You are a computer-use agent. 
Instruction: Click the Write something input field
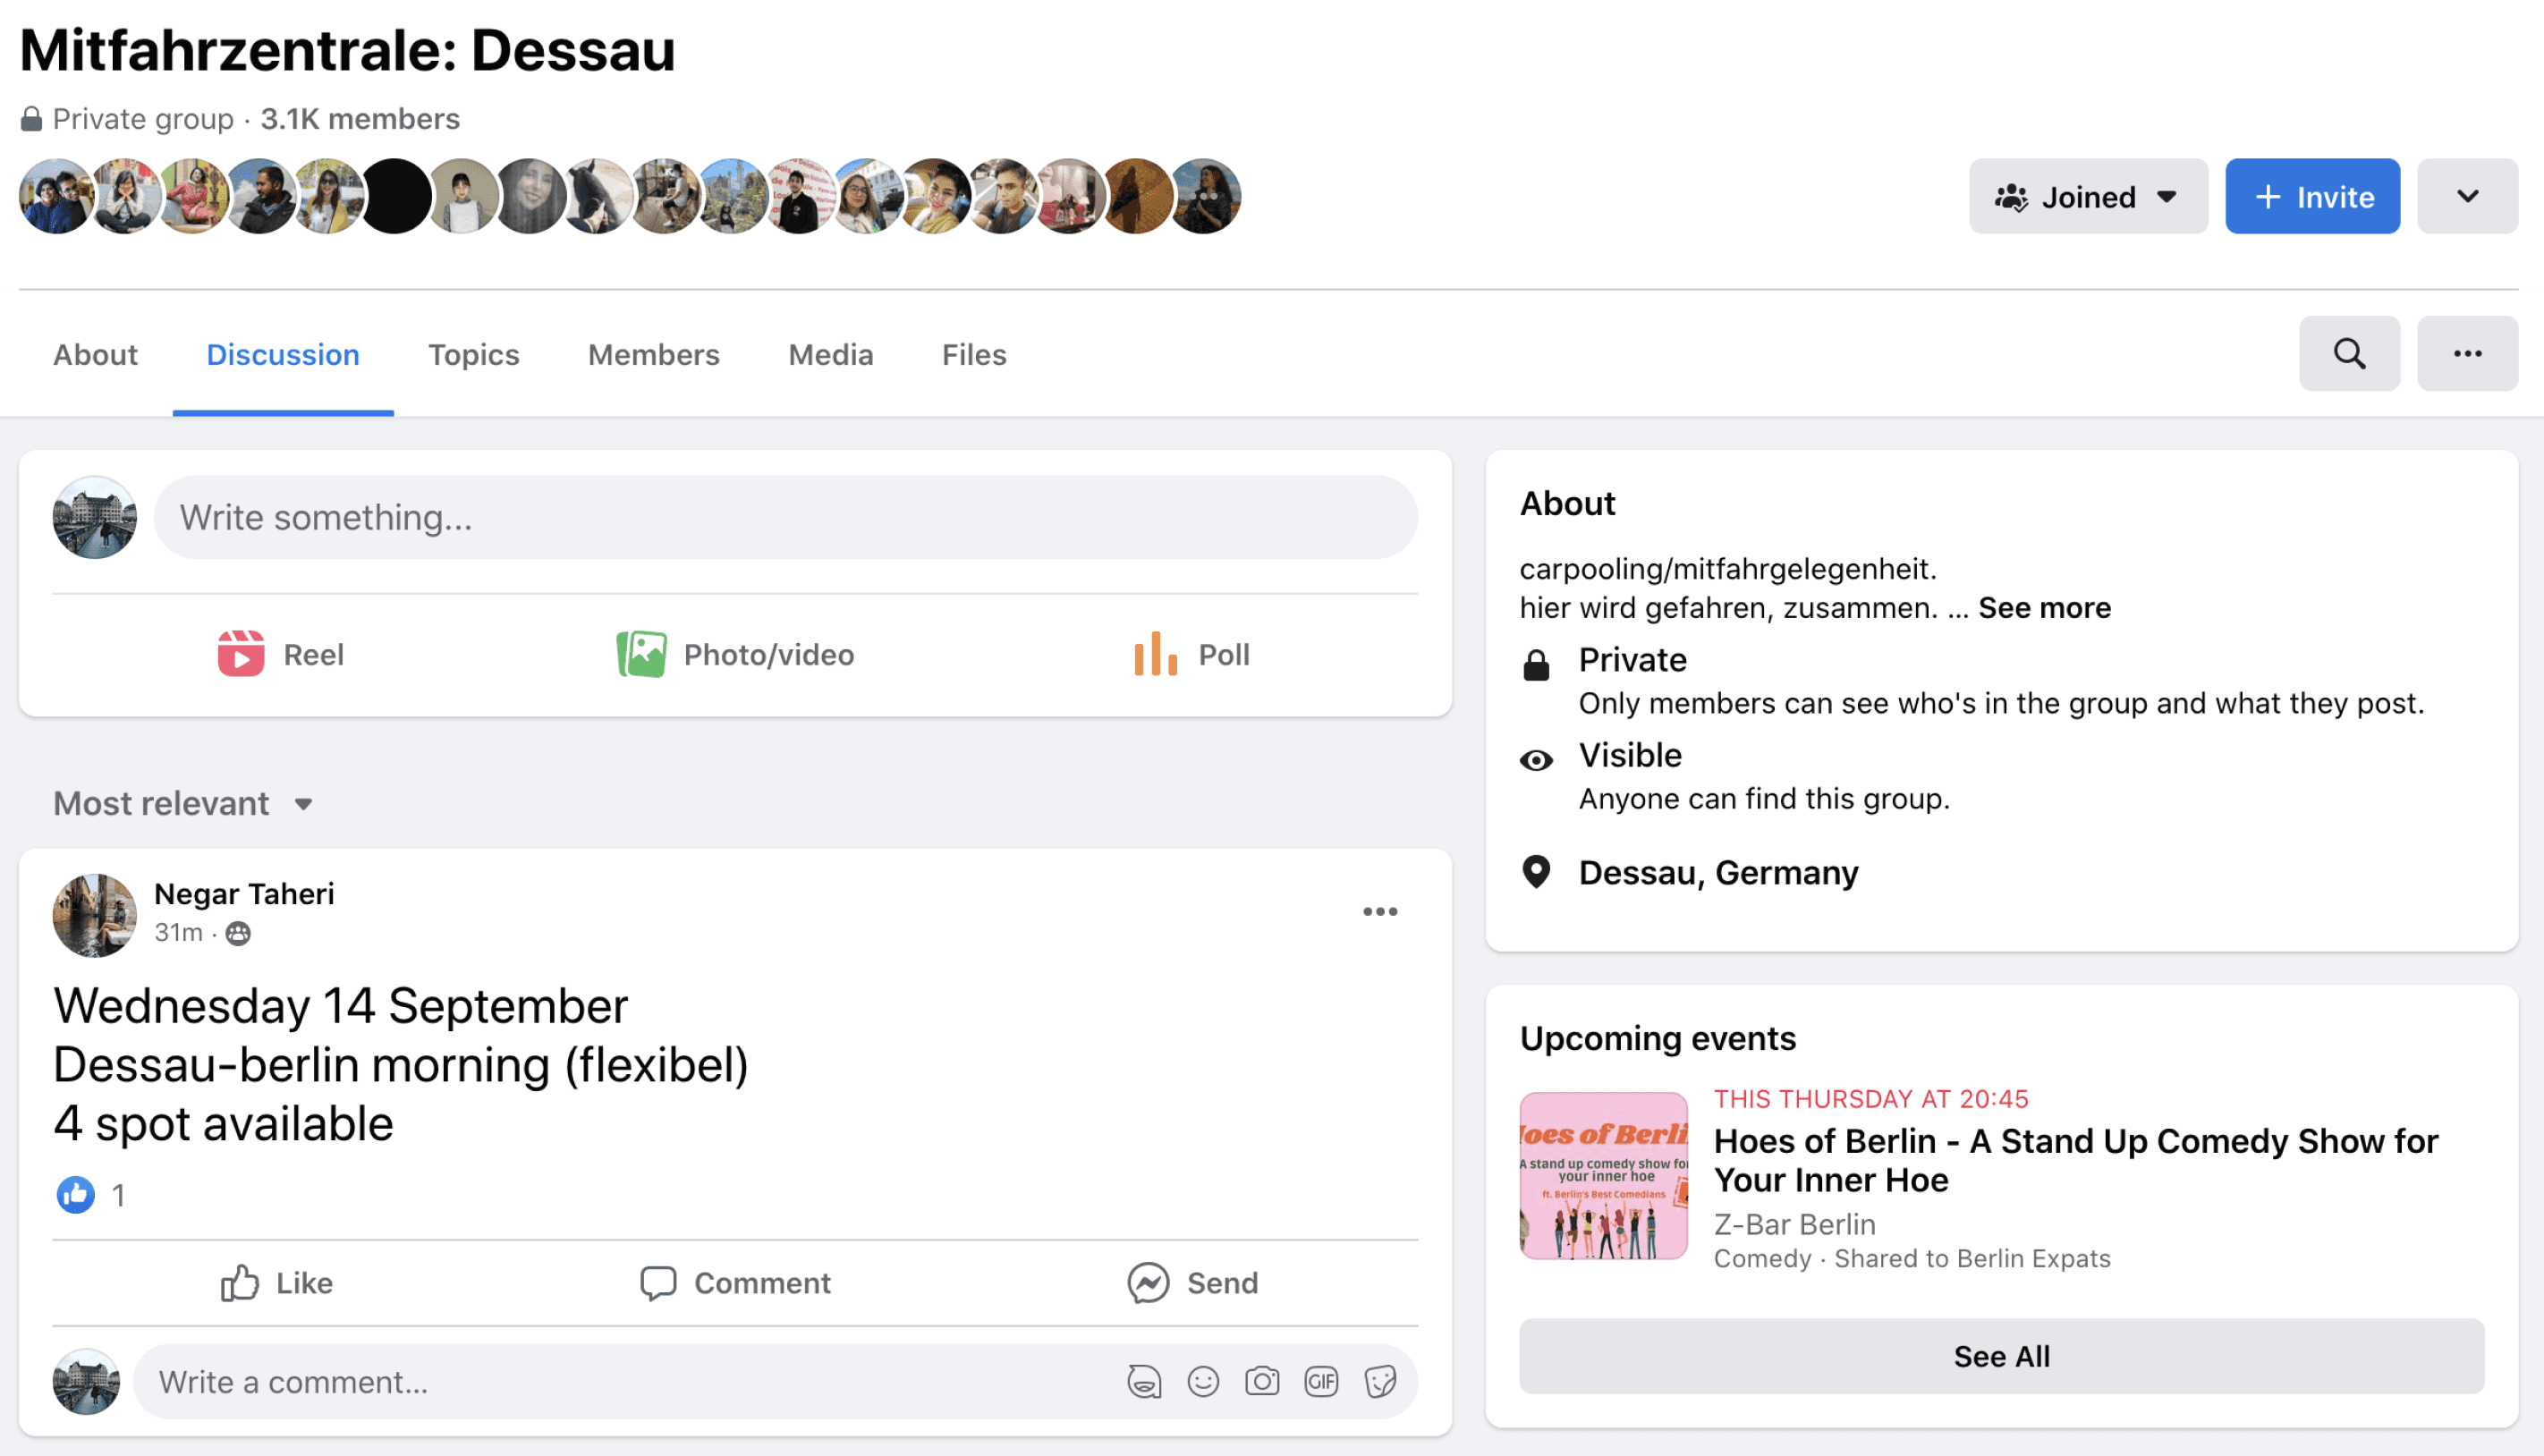click(785, 517)
